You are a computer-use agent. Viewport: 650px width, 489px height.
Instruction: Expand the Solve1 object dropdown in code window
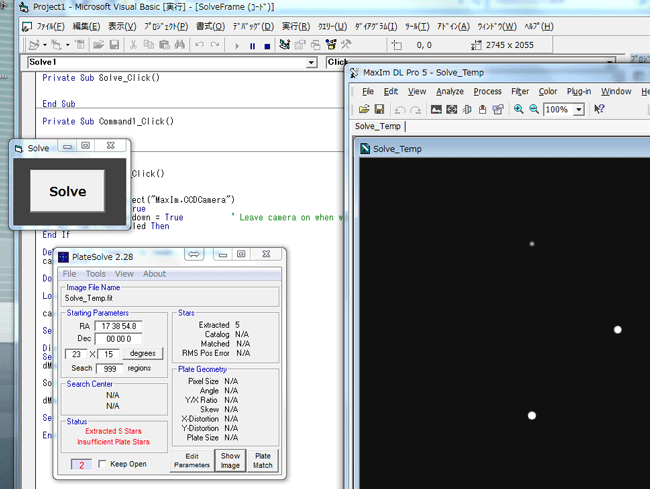click(x=311, y=63)
